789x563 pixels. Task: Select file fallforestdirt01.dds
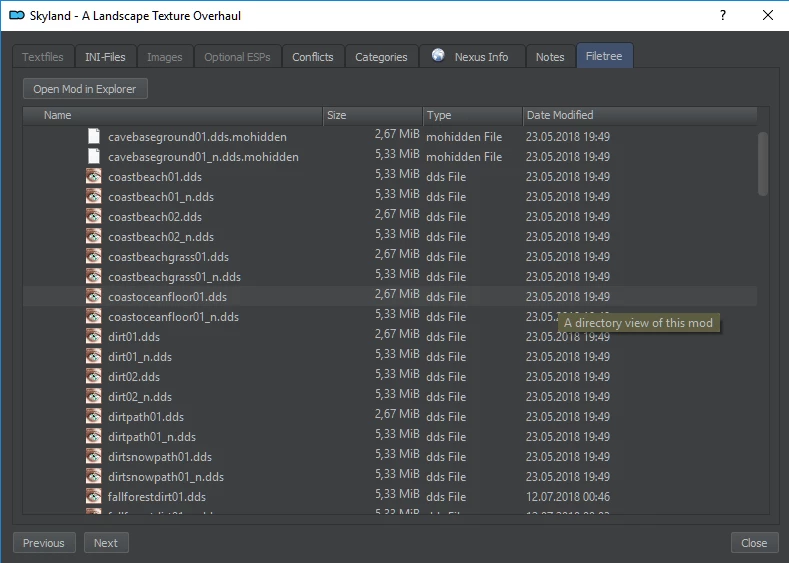pos(157,497)
